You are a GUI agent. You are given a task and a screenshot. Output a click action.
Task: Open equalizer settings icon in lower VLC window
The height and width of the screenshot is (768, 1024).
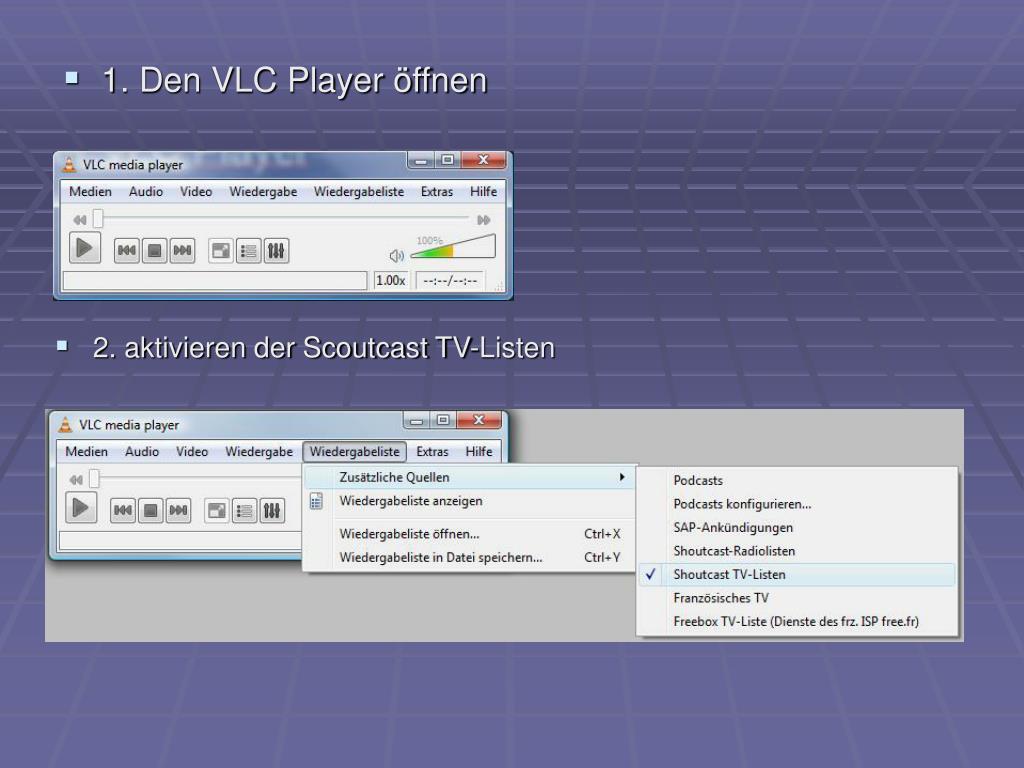[x=272, y=511]
